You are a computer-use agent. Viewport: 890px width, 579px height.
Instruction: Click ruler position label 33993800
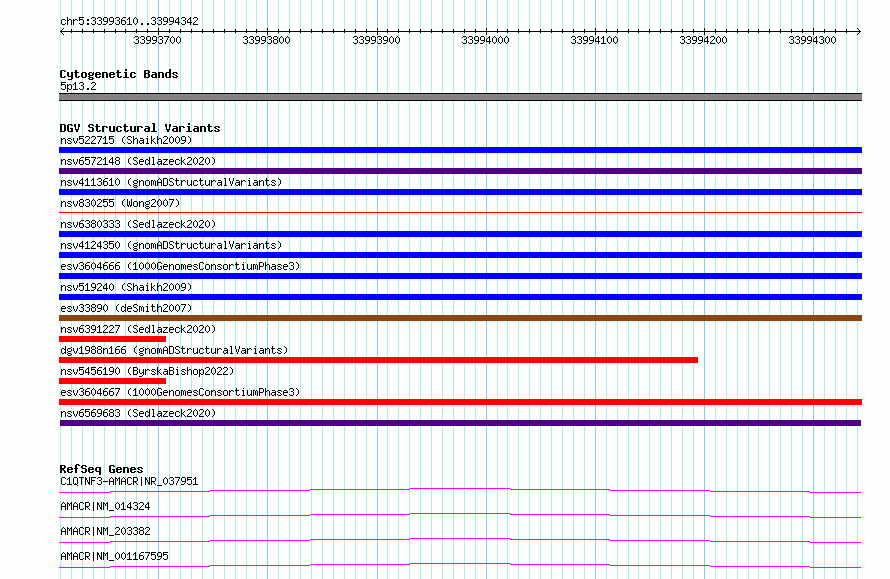(x=266, y=40)
